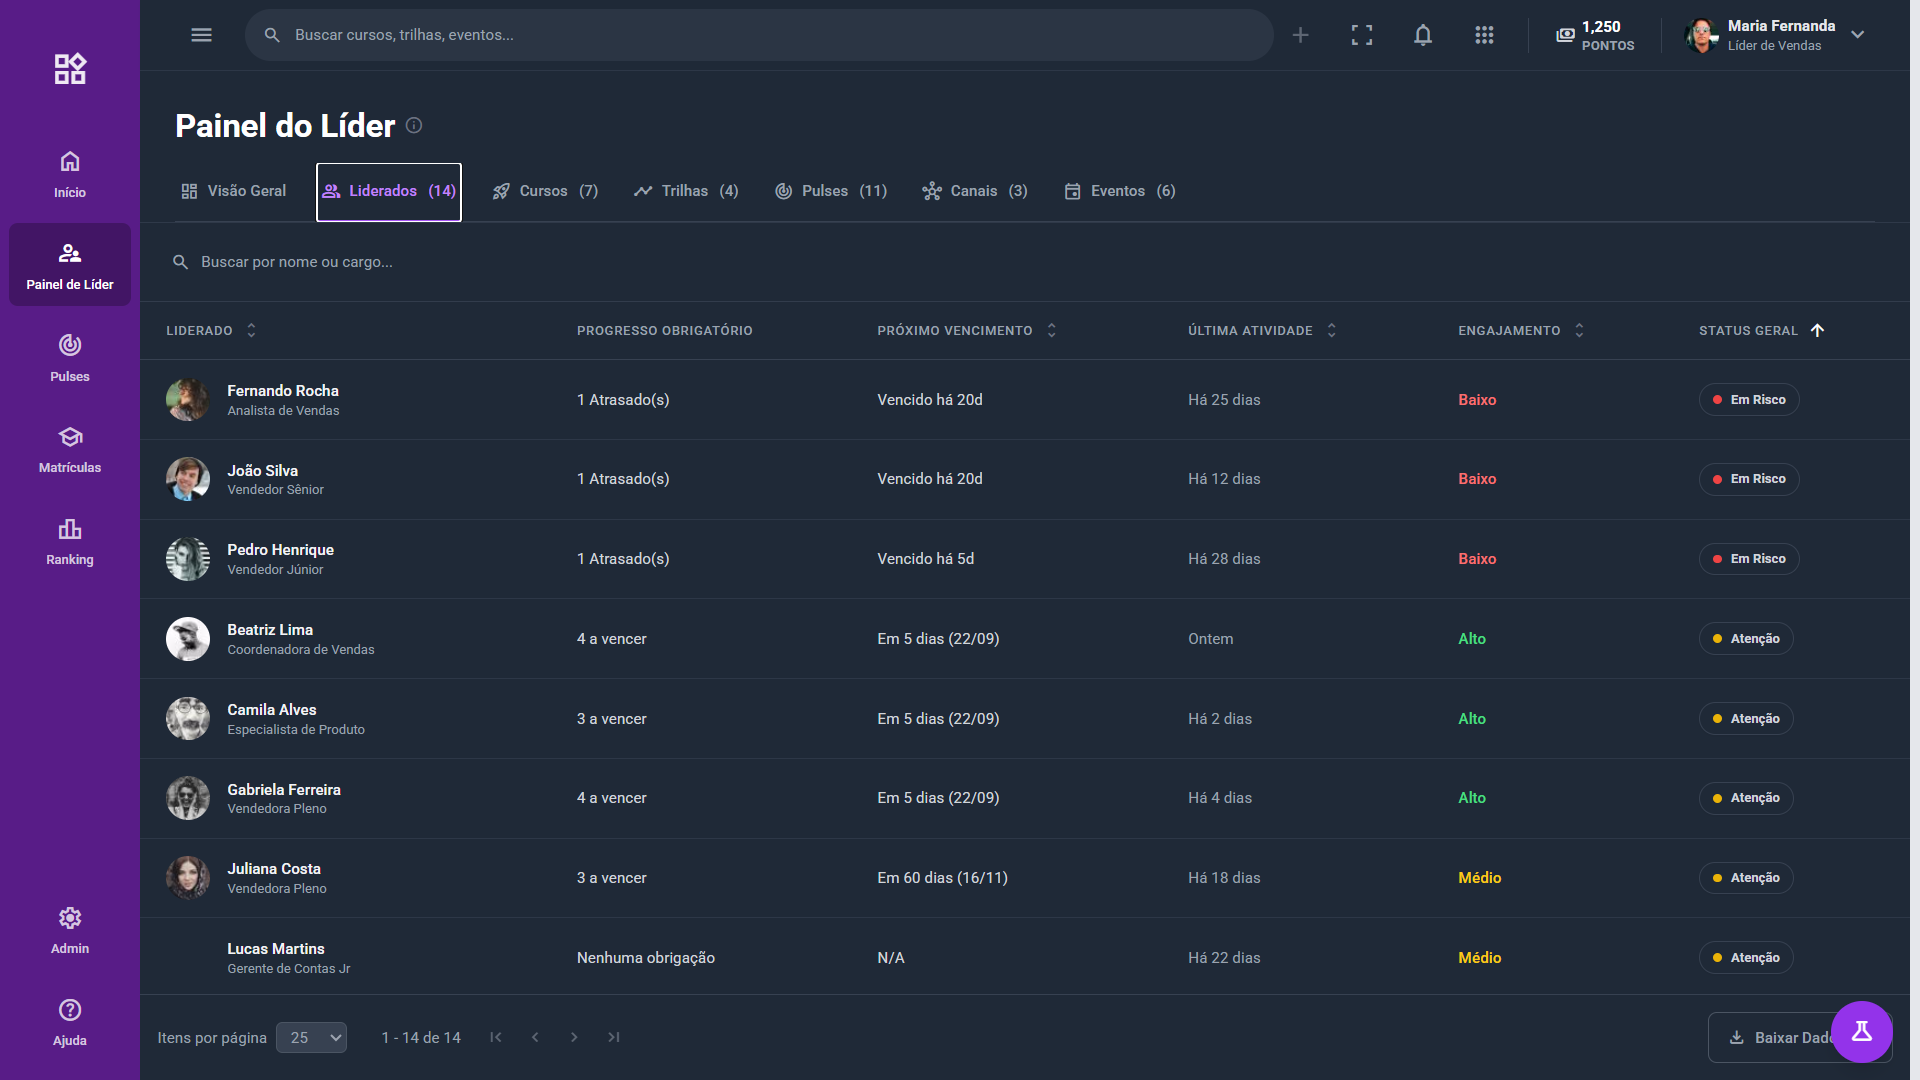Open Pulses in the sidebar

(x=70, y=357)
